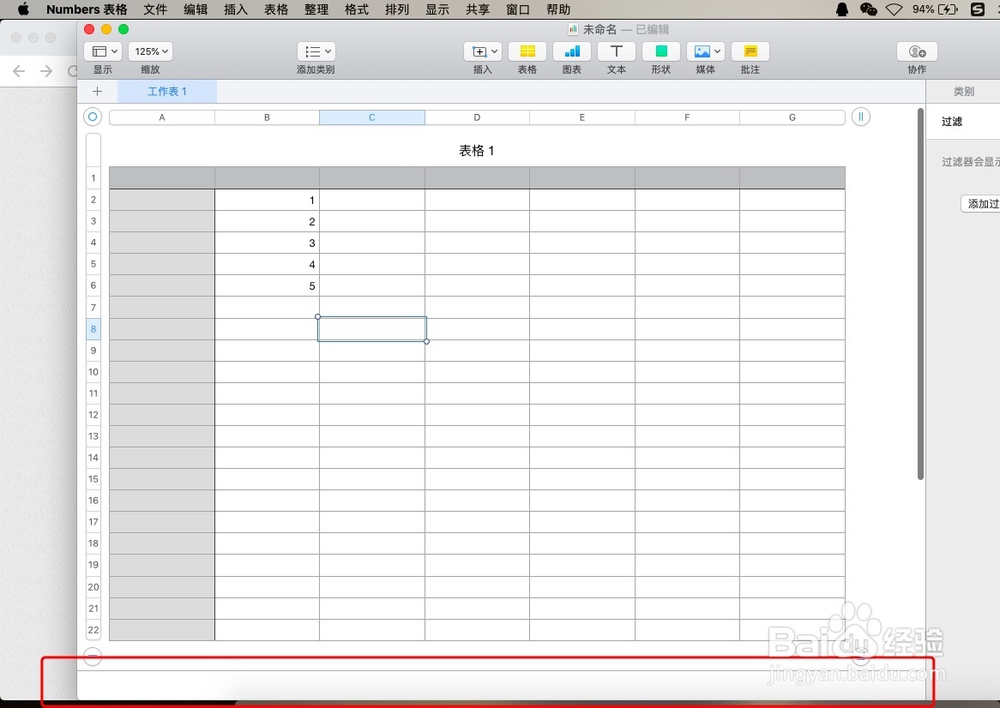Open the Format (格式) menu
Image resolution: width=1000 pixels, height=708 pixels.
pos(357,10)
